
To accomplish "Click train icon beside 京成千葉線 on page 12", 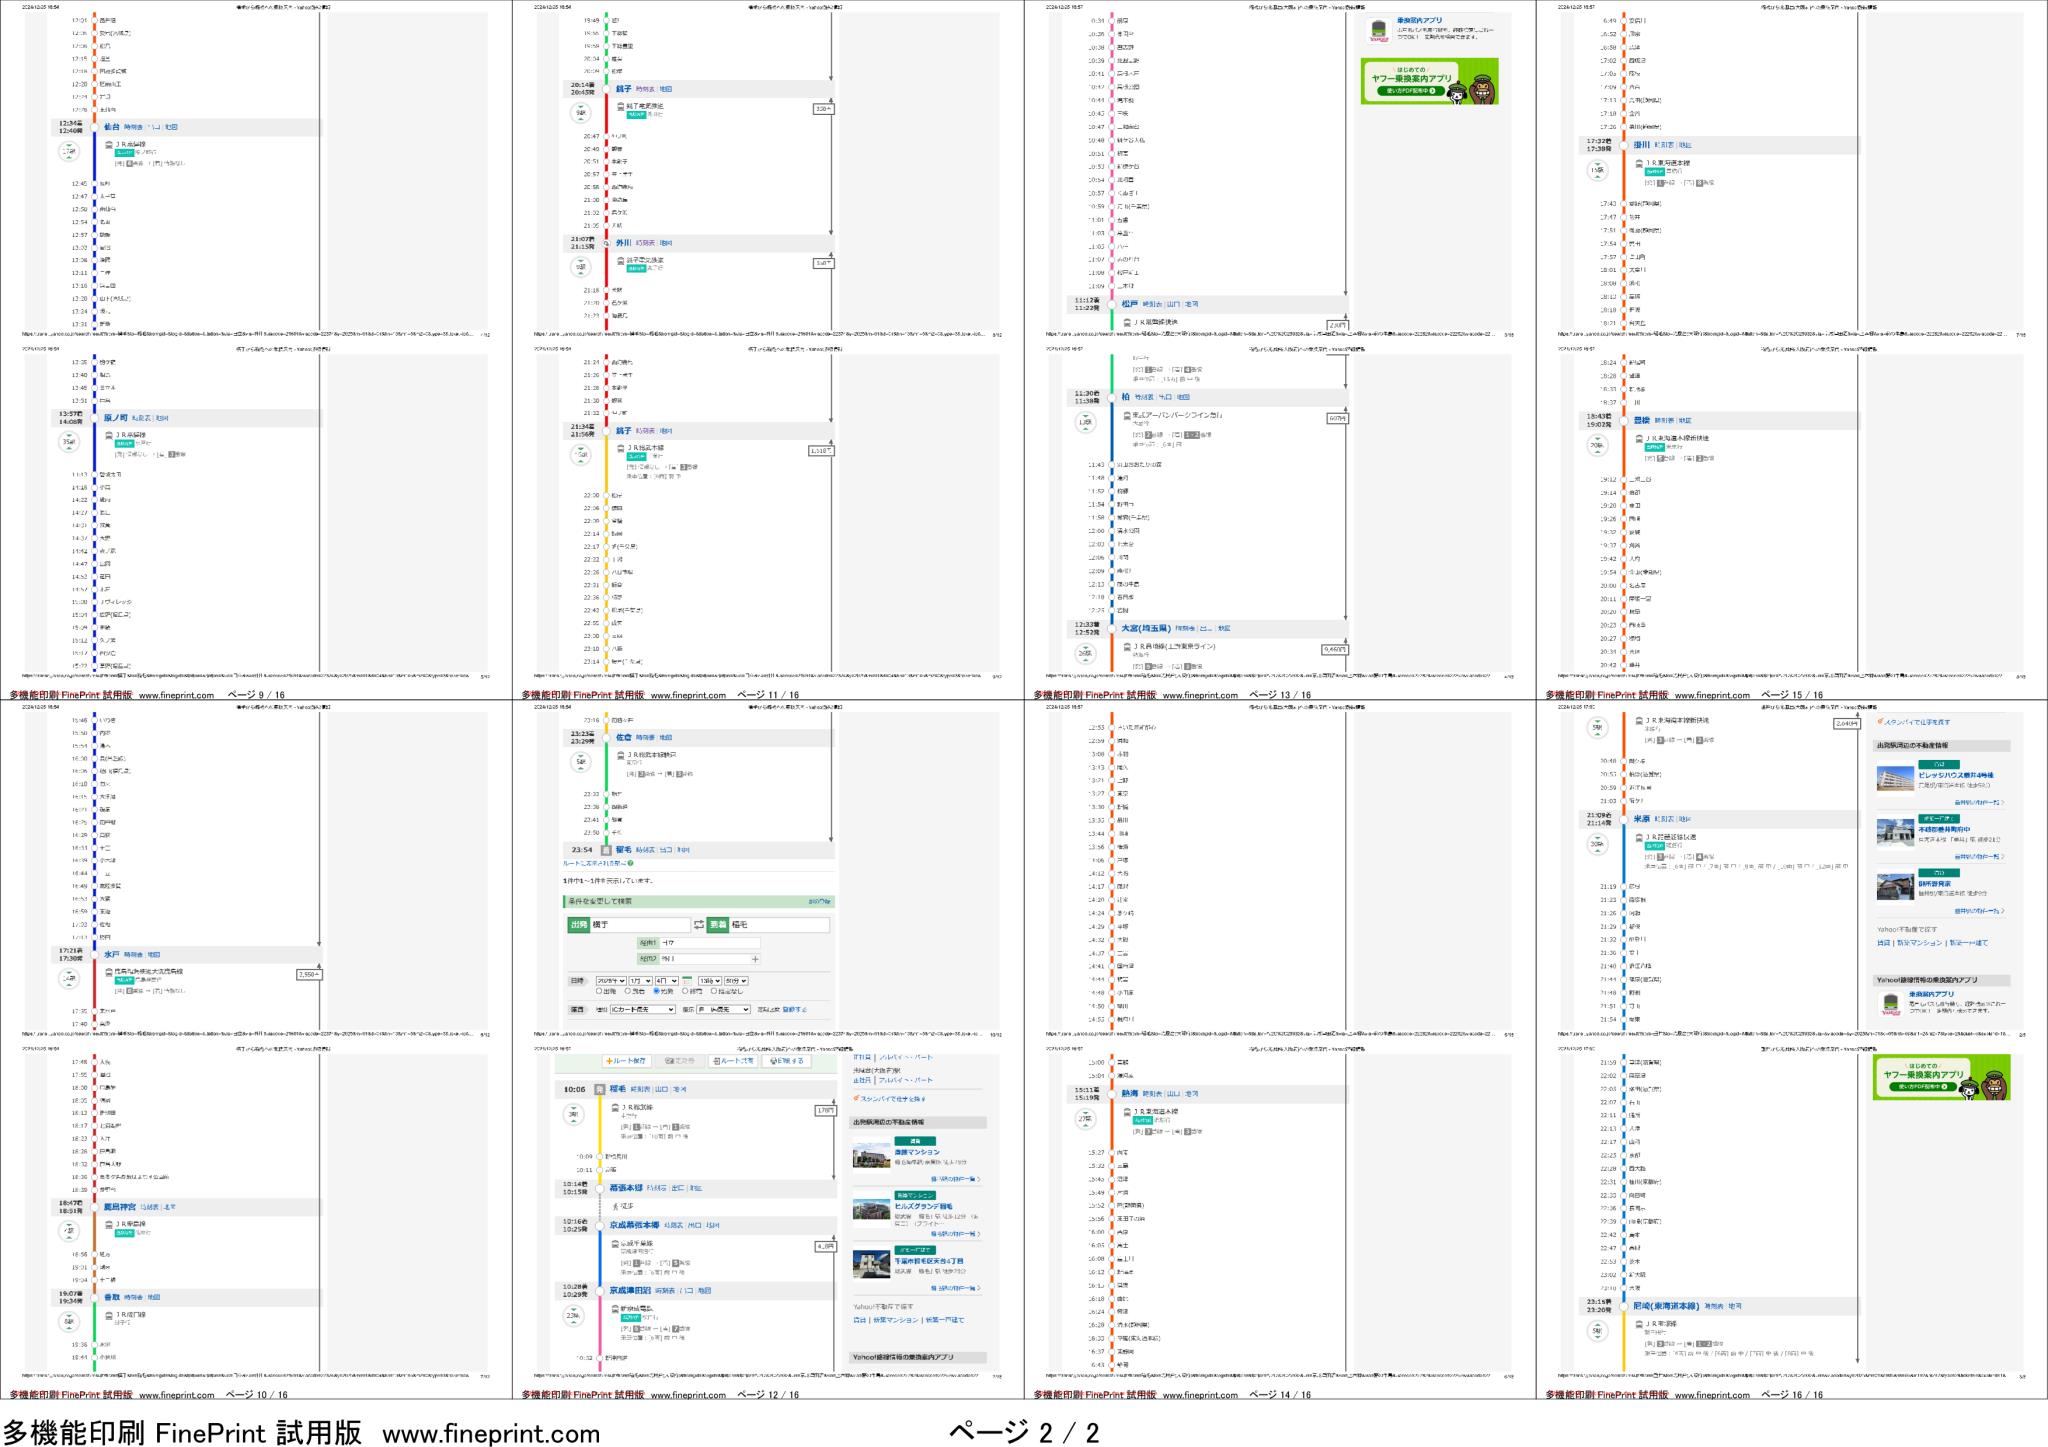I will coord(614,1243).
